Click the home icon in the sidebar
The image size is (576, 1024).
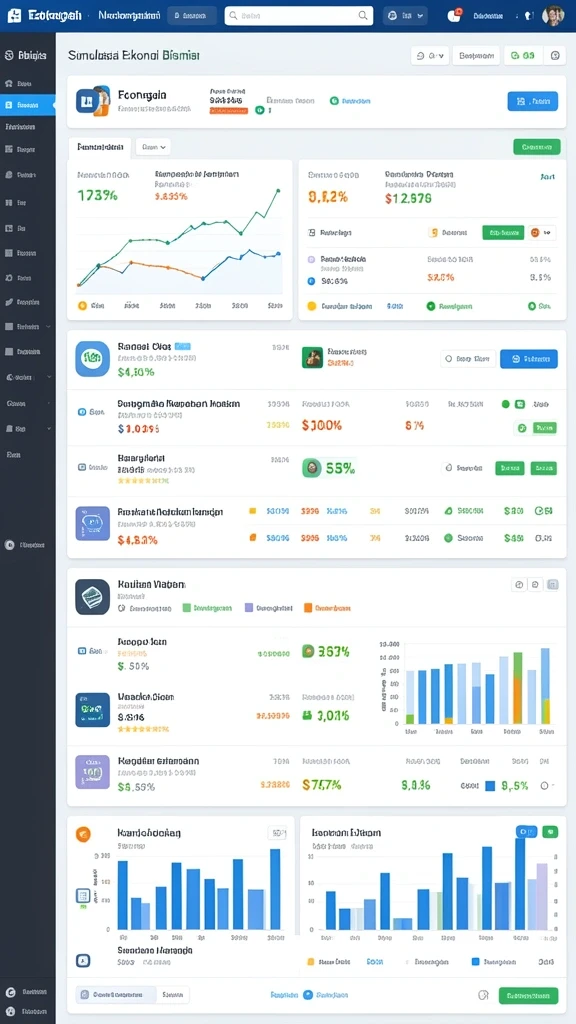coord(9,84)
